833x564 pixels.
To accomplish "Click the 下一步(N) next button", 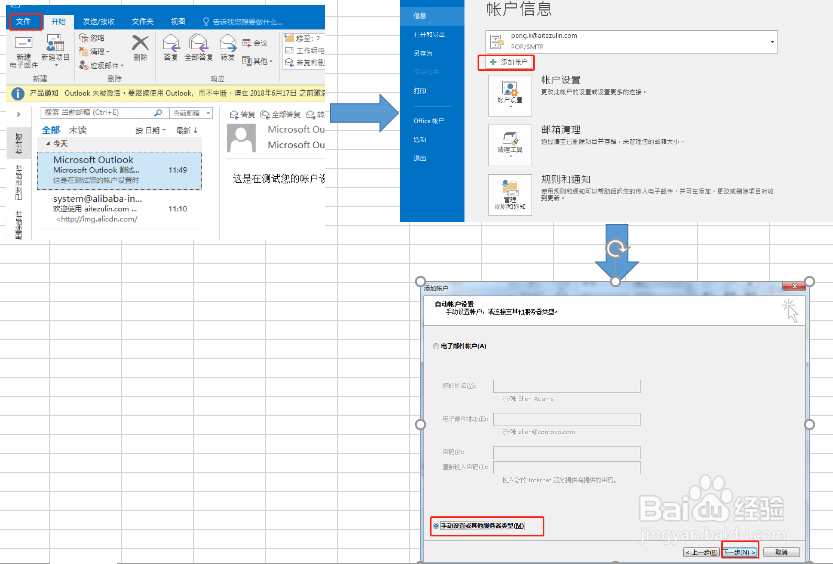I will pos(740,552).
